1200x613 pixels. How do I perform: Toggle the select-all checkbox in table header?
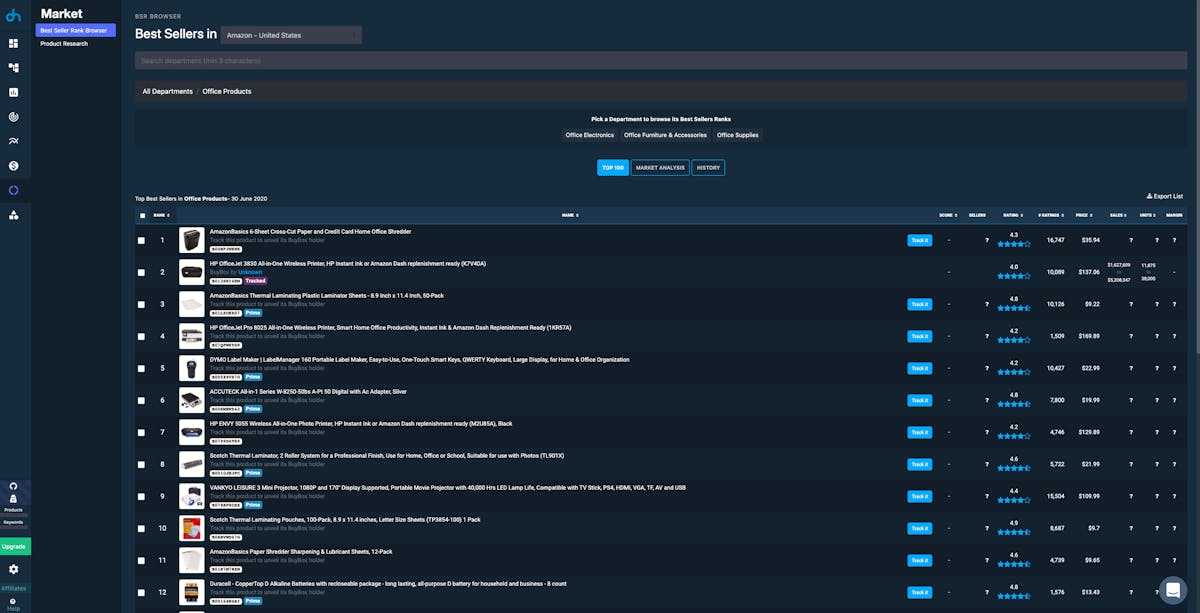pos(142,215)
